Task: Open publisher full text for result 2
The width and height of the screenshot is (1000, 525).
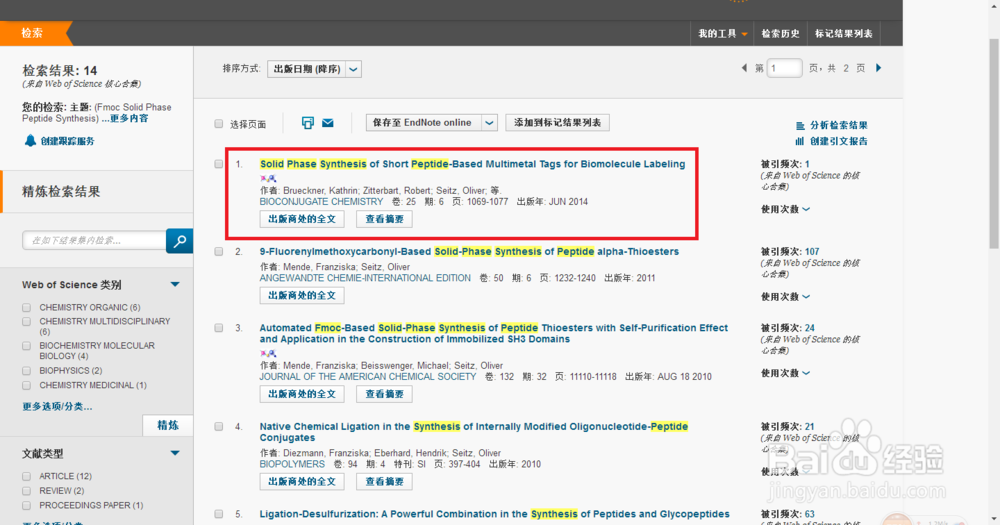Action: 302,295
